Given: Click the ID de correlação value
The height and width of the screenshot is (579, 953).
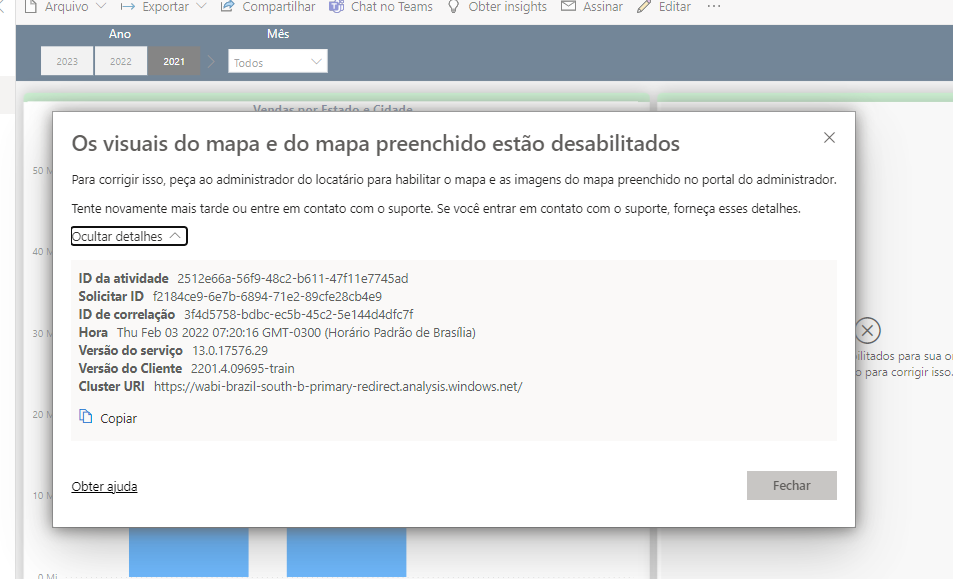Looking at the screenshot, I should (x=298, y=314).
